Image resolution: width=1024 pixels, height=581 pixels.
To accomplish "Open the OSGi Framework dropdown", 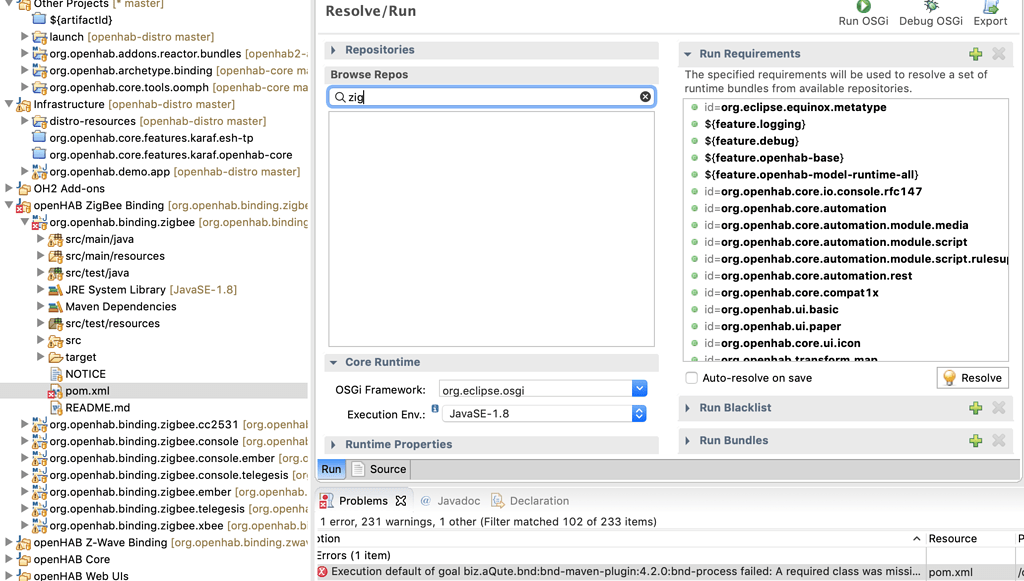I will (639, 389).
